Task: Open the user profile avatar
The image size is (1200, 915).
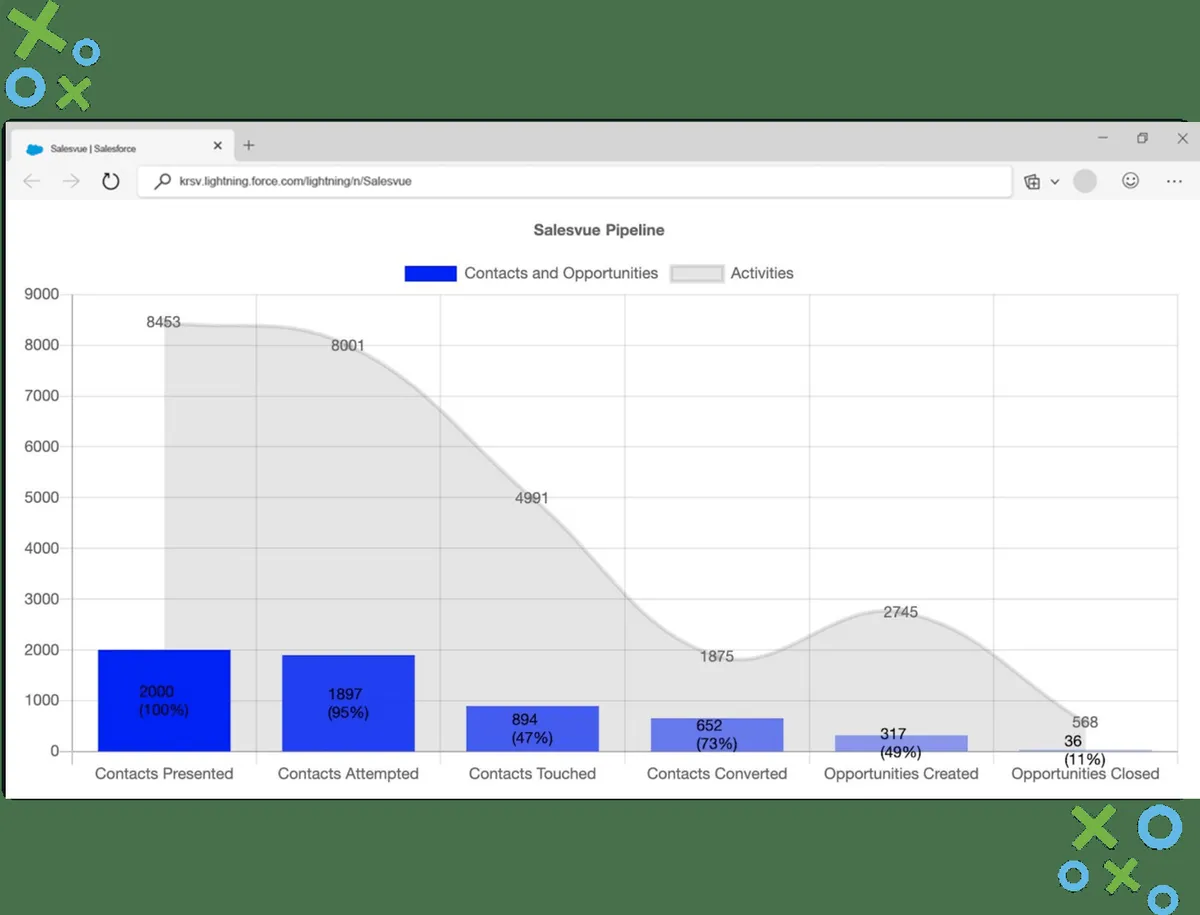Action: 1085,181
